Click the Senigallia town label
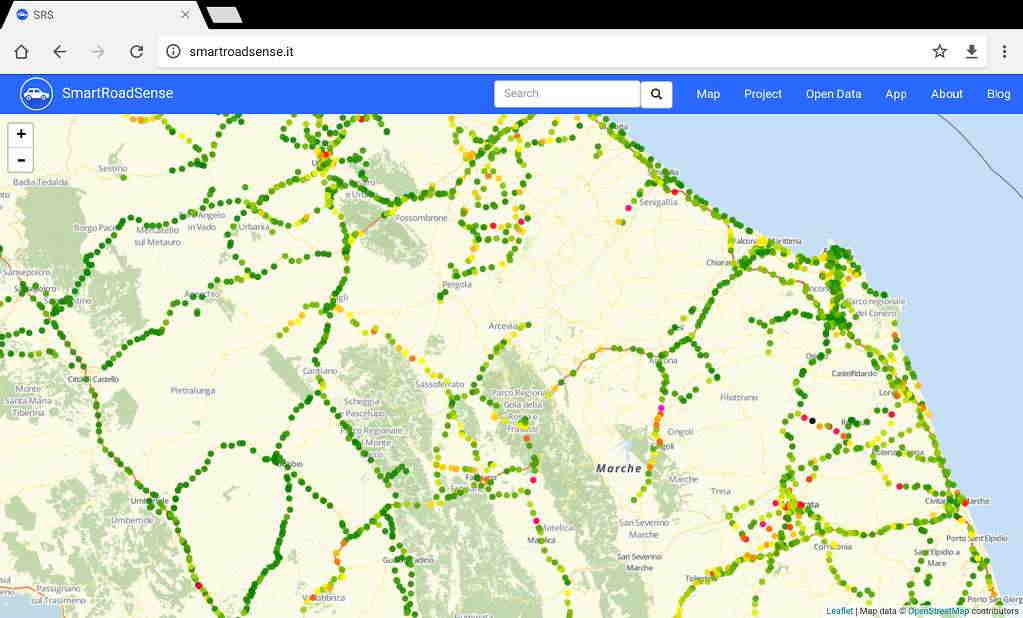This screenshot has height=618, width=1023. [658, 202]
